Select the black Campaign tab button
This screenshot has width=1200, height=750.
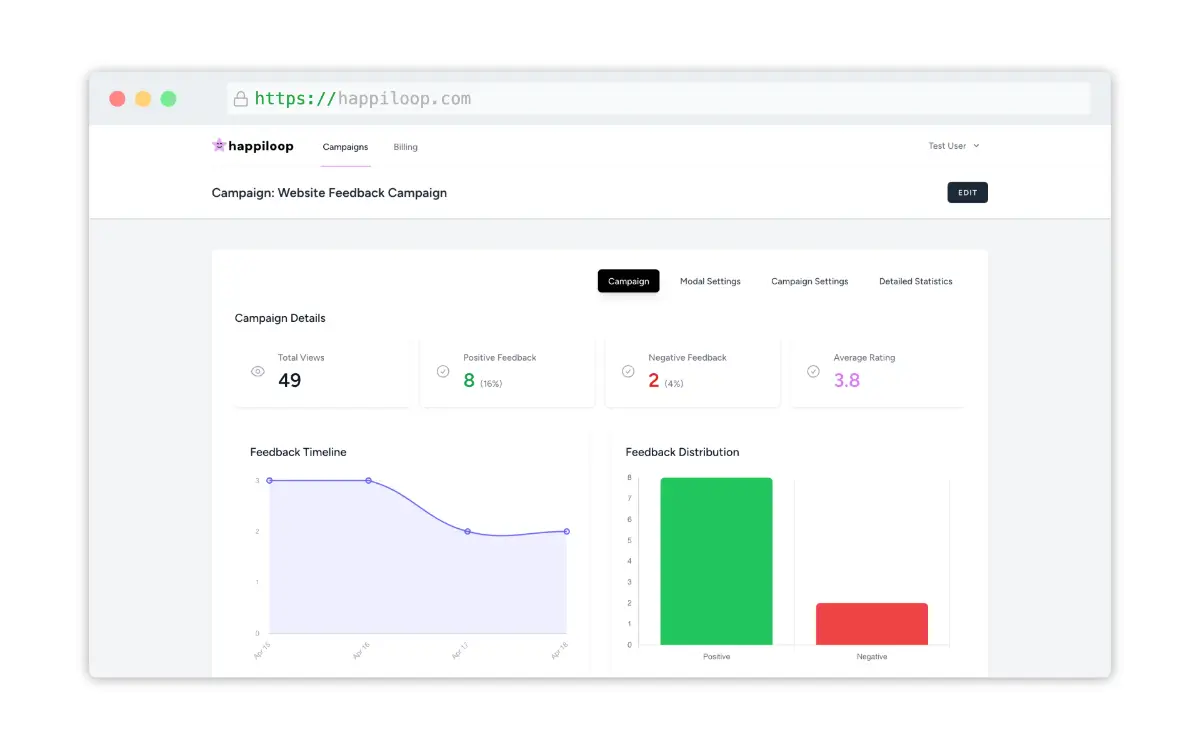[628, 281]
